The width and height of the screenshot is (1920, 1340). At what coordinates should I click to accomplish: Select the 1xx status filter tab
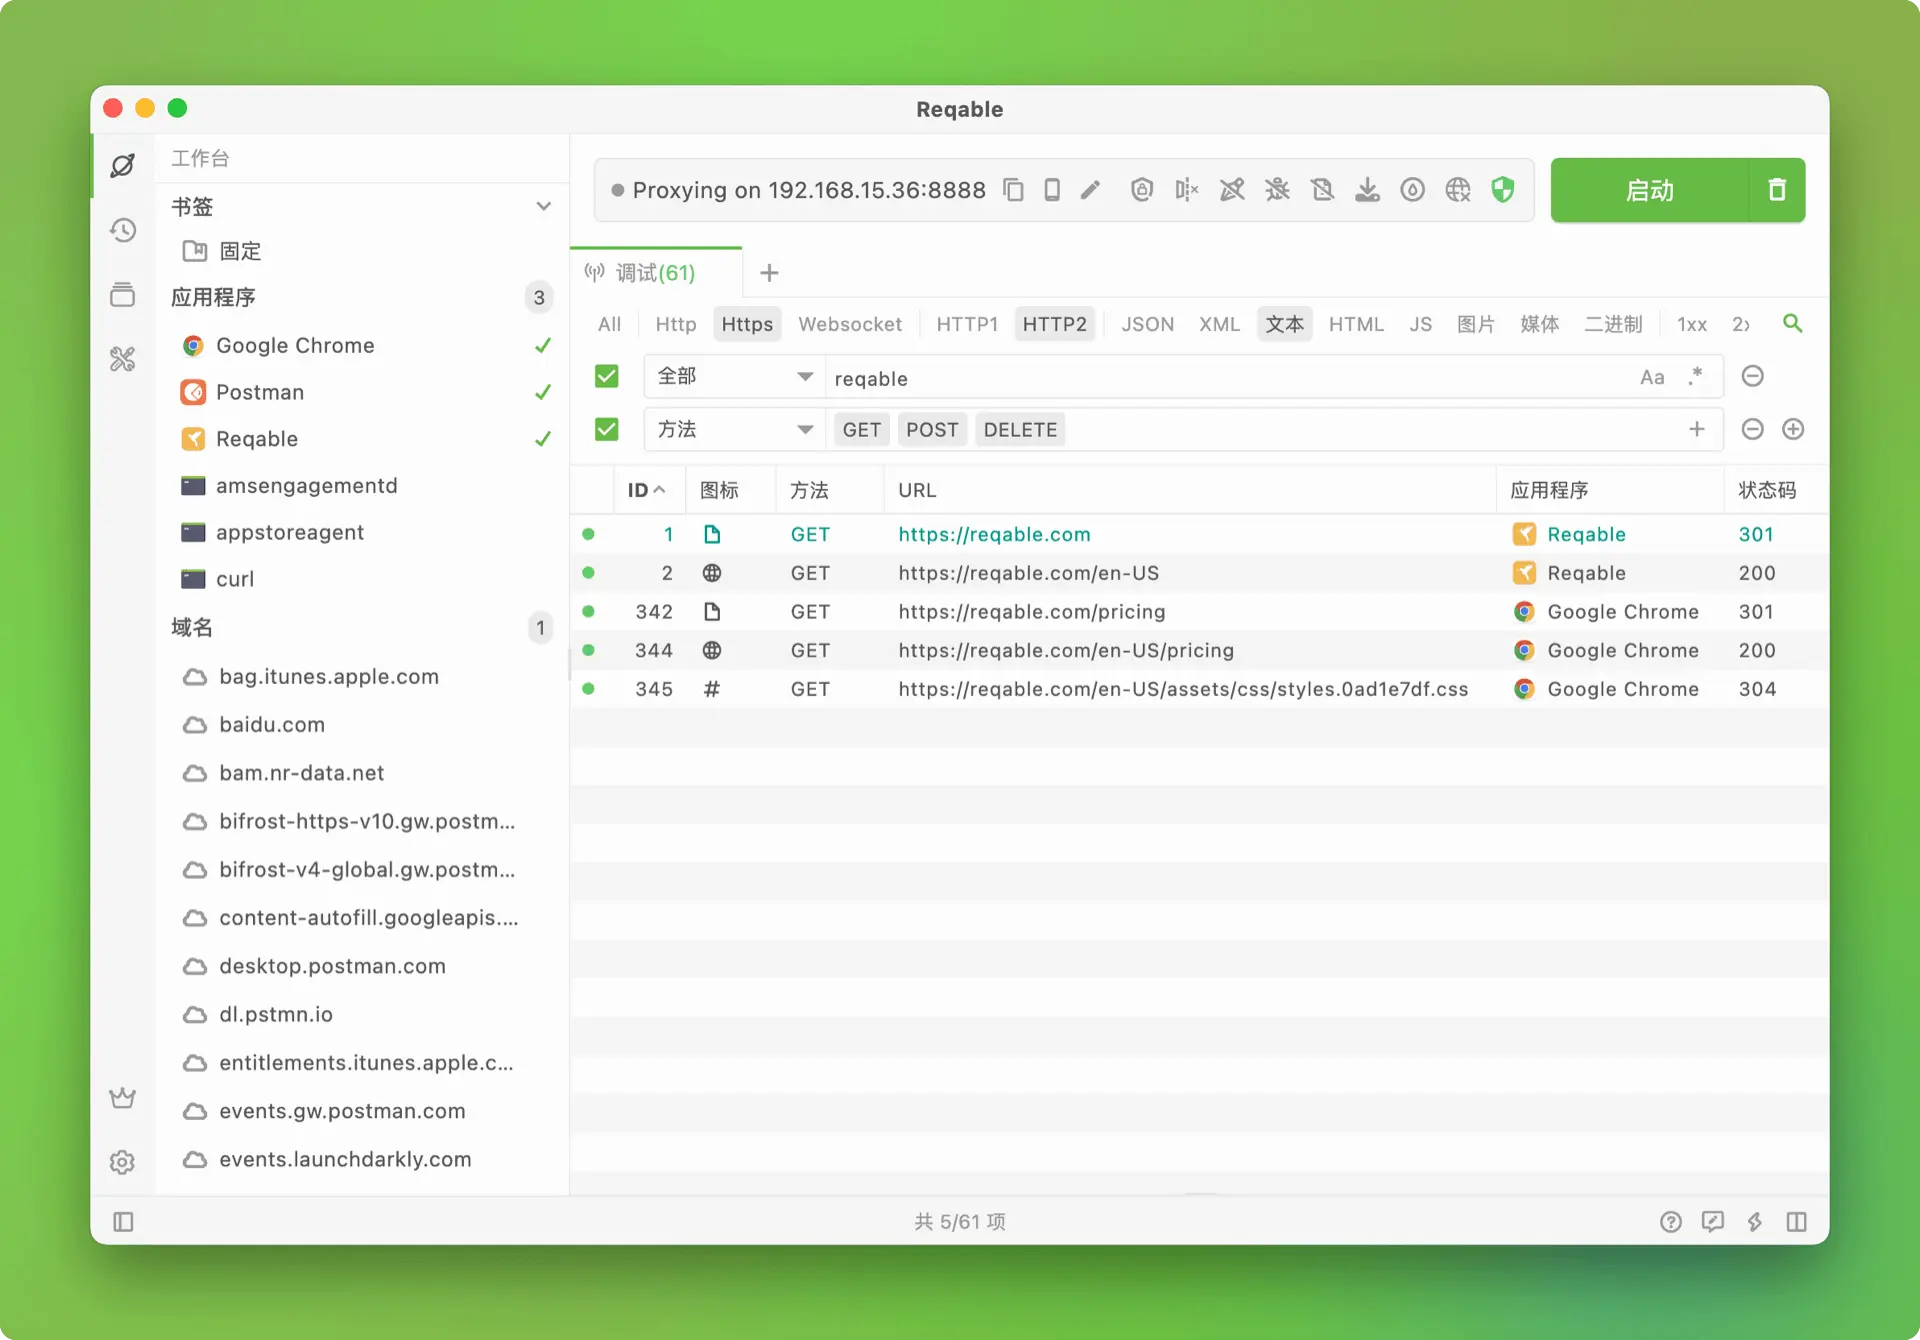pos(1692,324)
